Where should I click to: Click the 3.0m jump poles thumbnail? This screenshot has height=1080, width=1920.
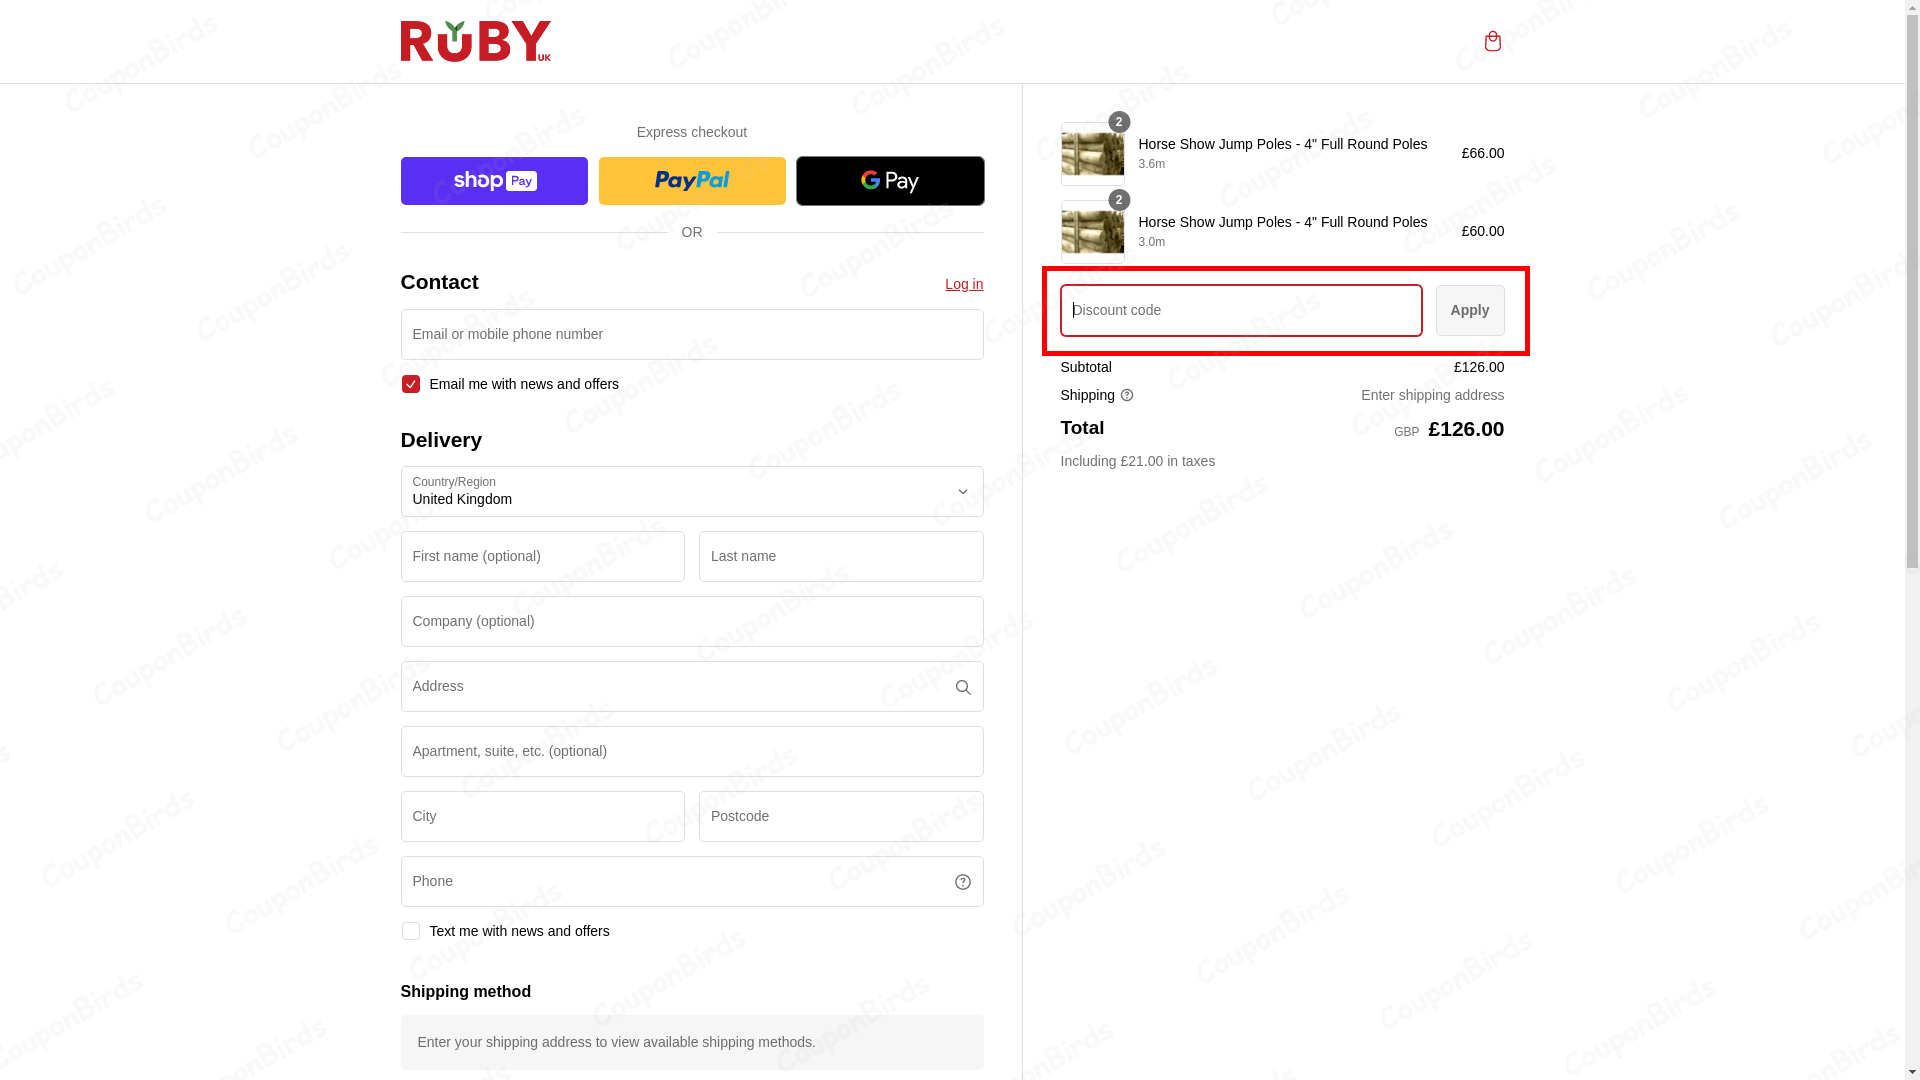click(1092, 231)
